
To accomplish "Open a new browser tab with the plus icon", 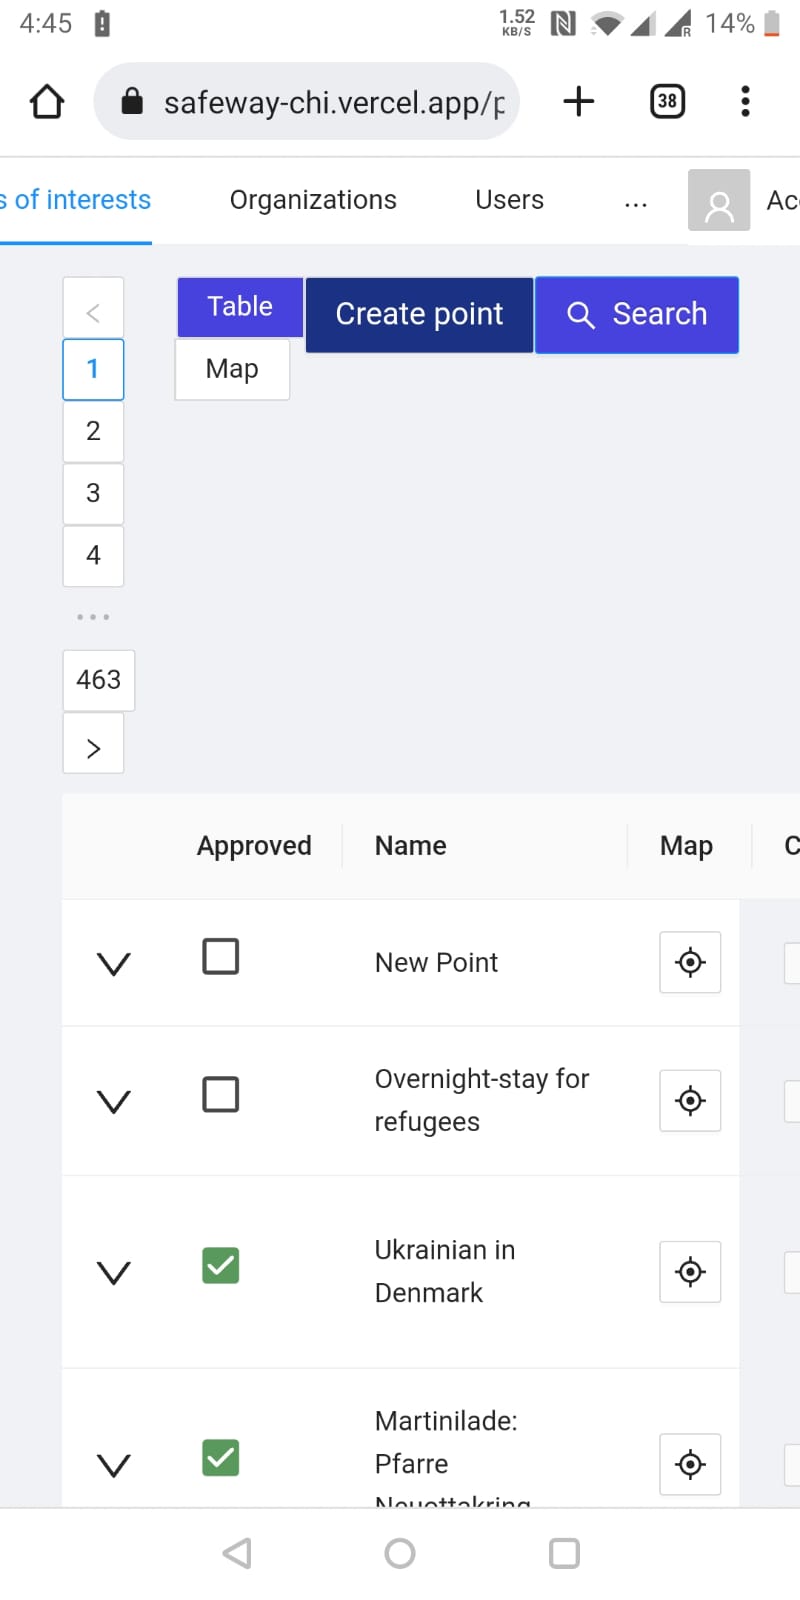I will click(578, 100).
